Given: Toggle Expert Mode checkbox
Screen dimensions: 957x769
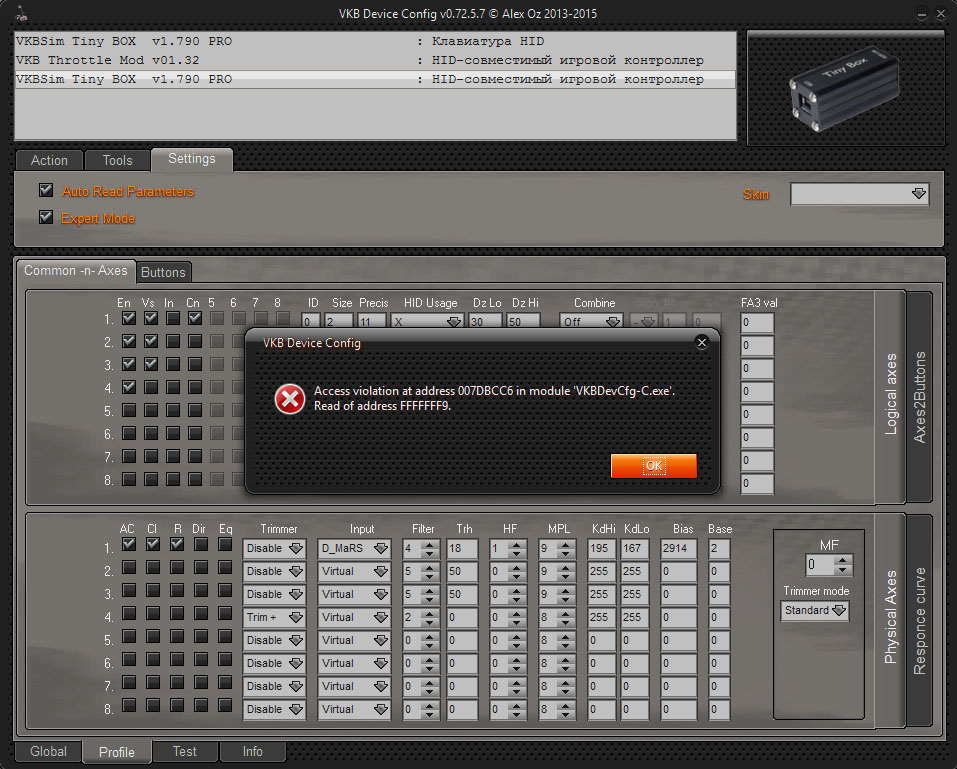Looking at the screenshot, I should pyautogui.click(x=46, y=217).
